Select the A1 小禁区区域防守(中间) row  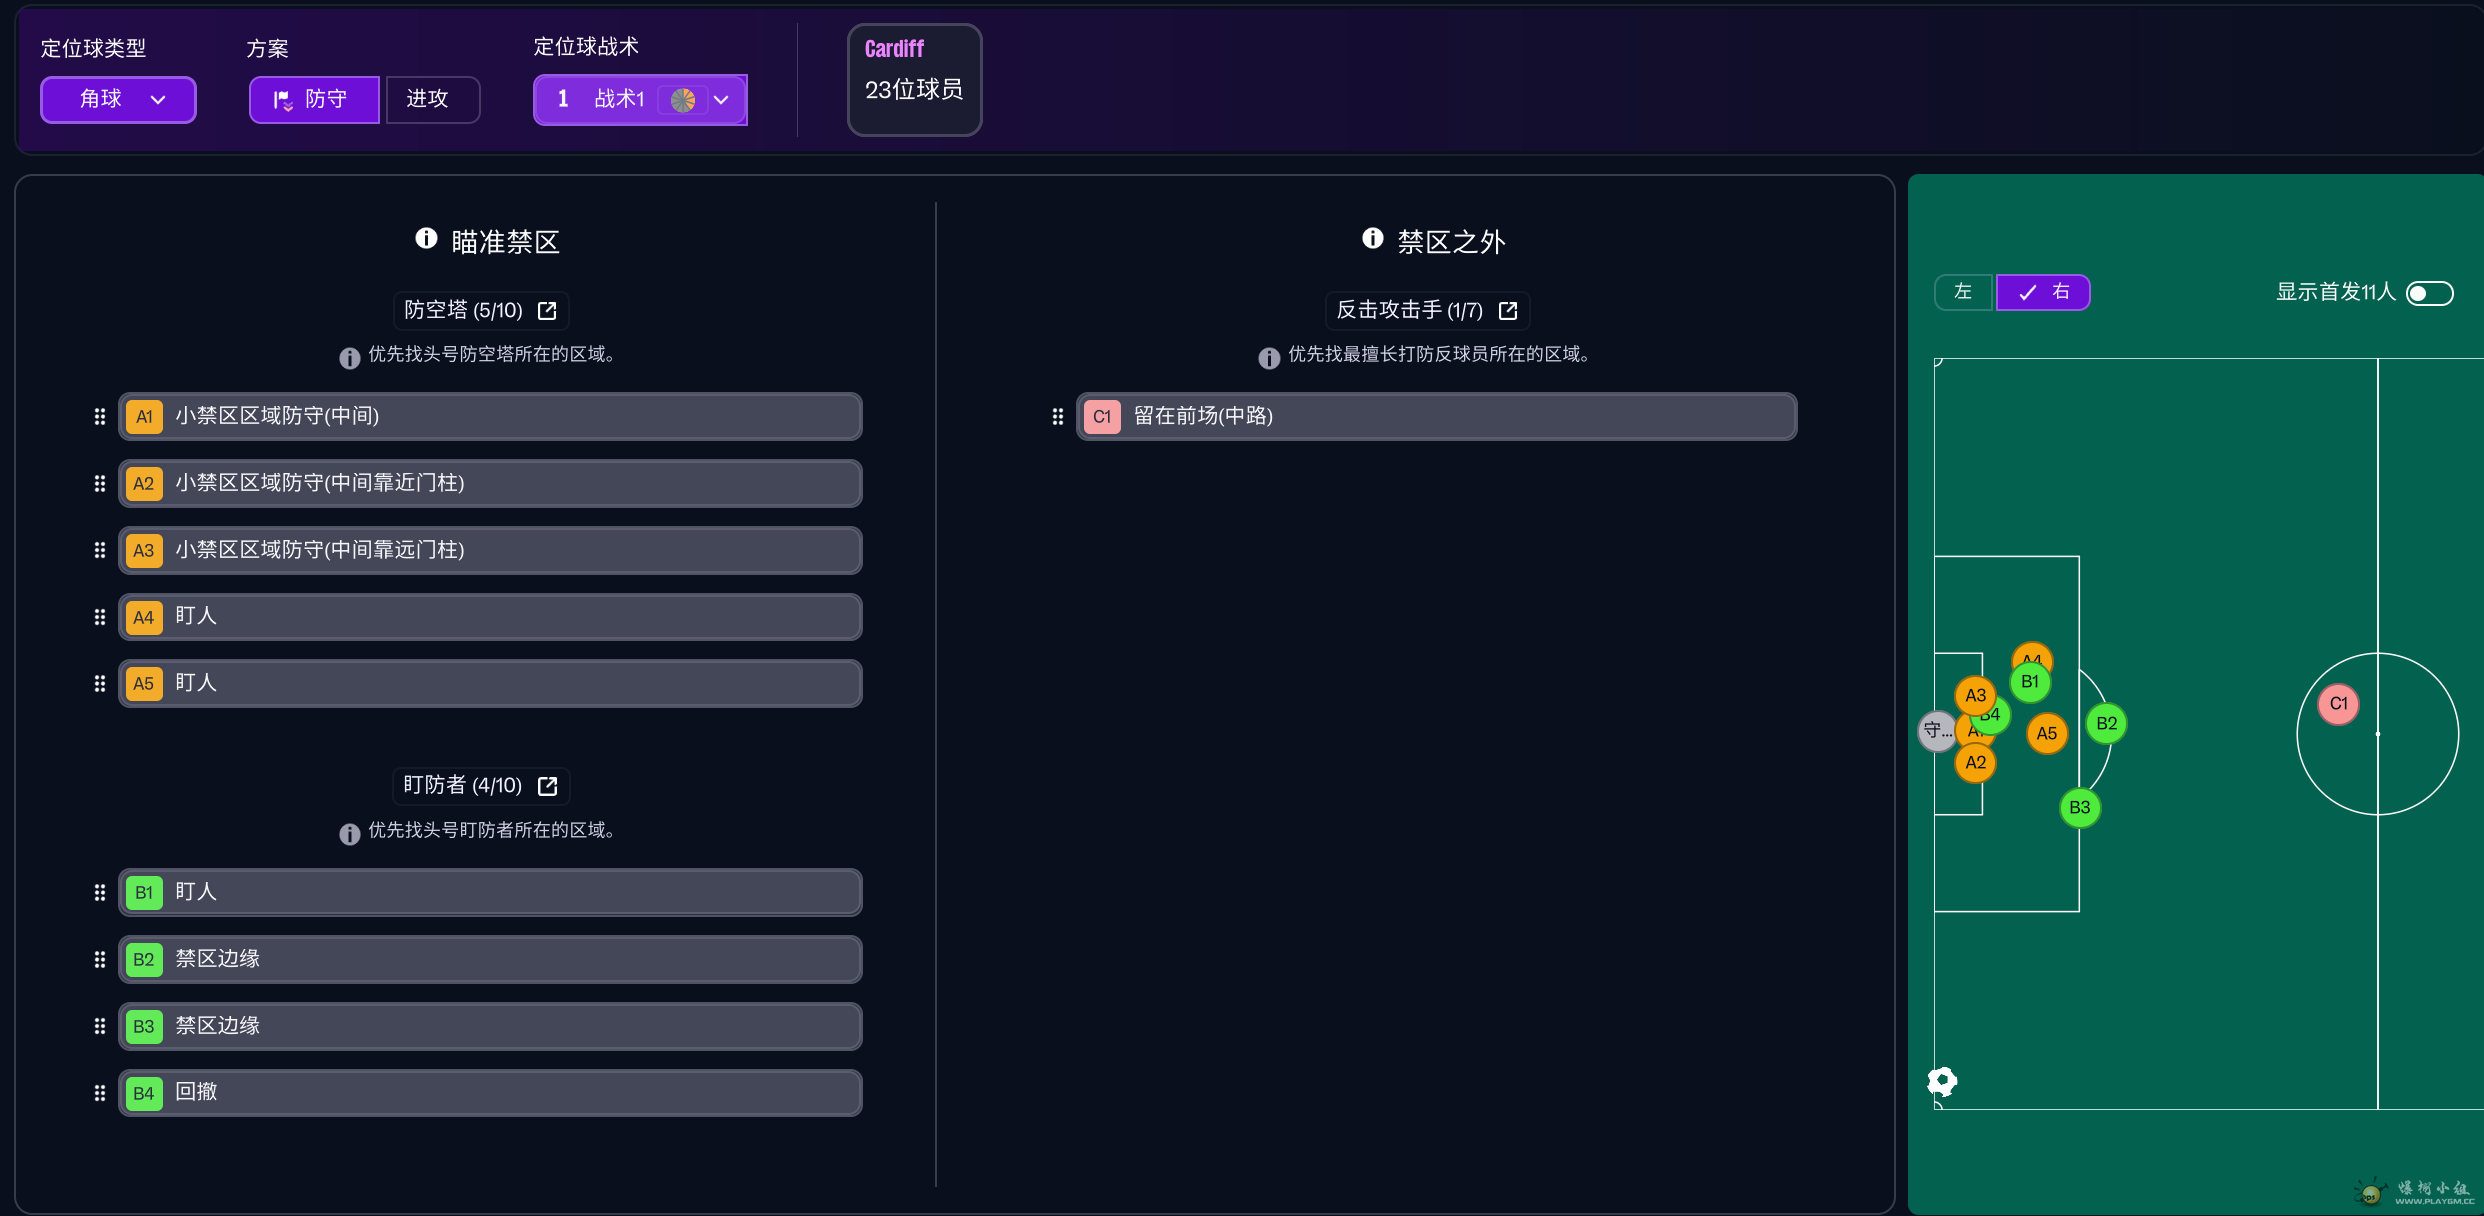490,416
